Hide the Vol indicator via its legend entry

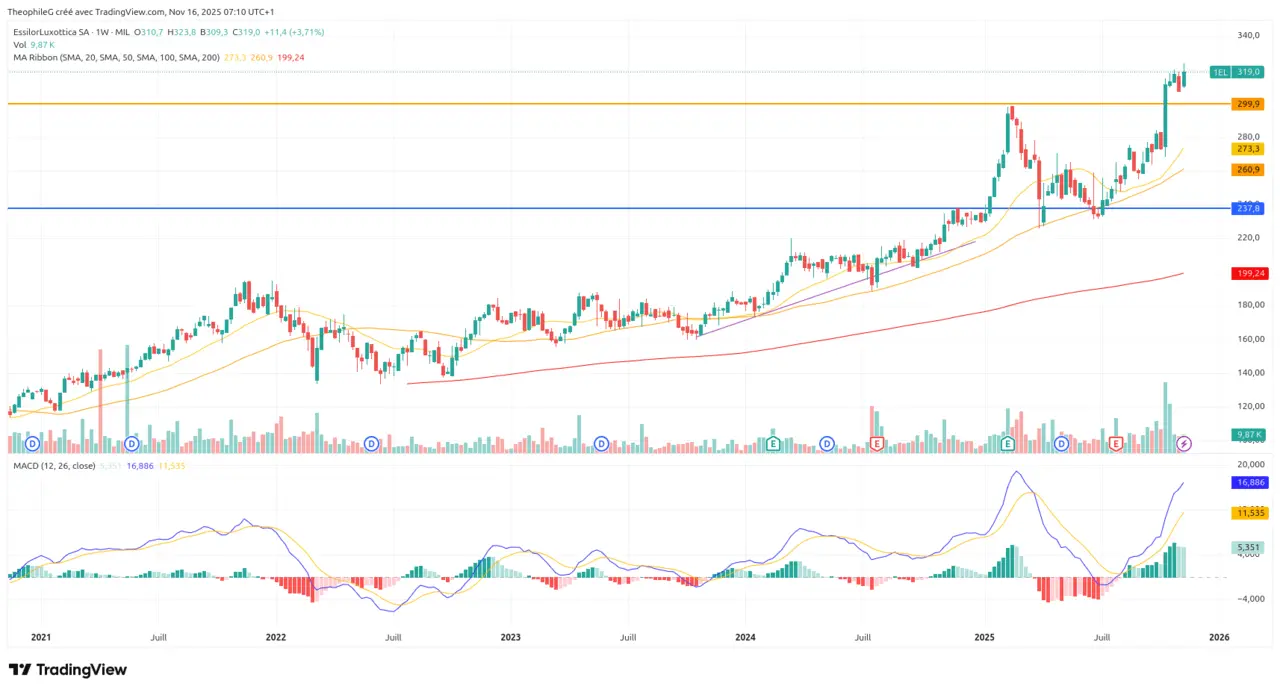point(18,44)
